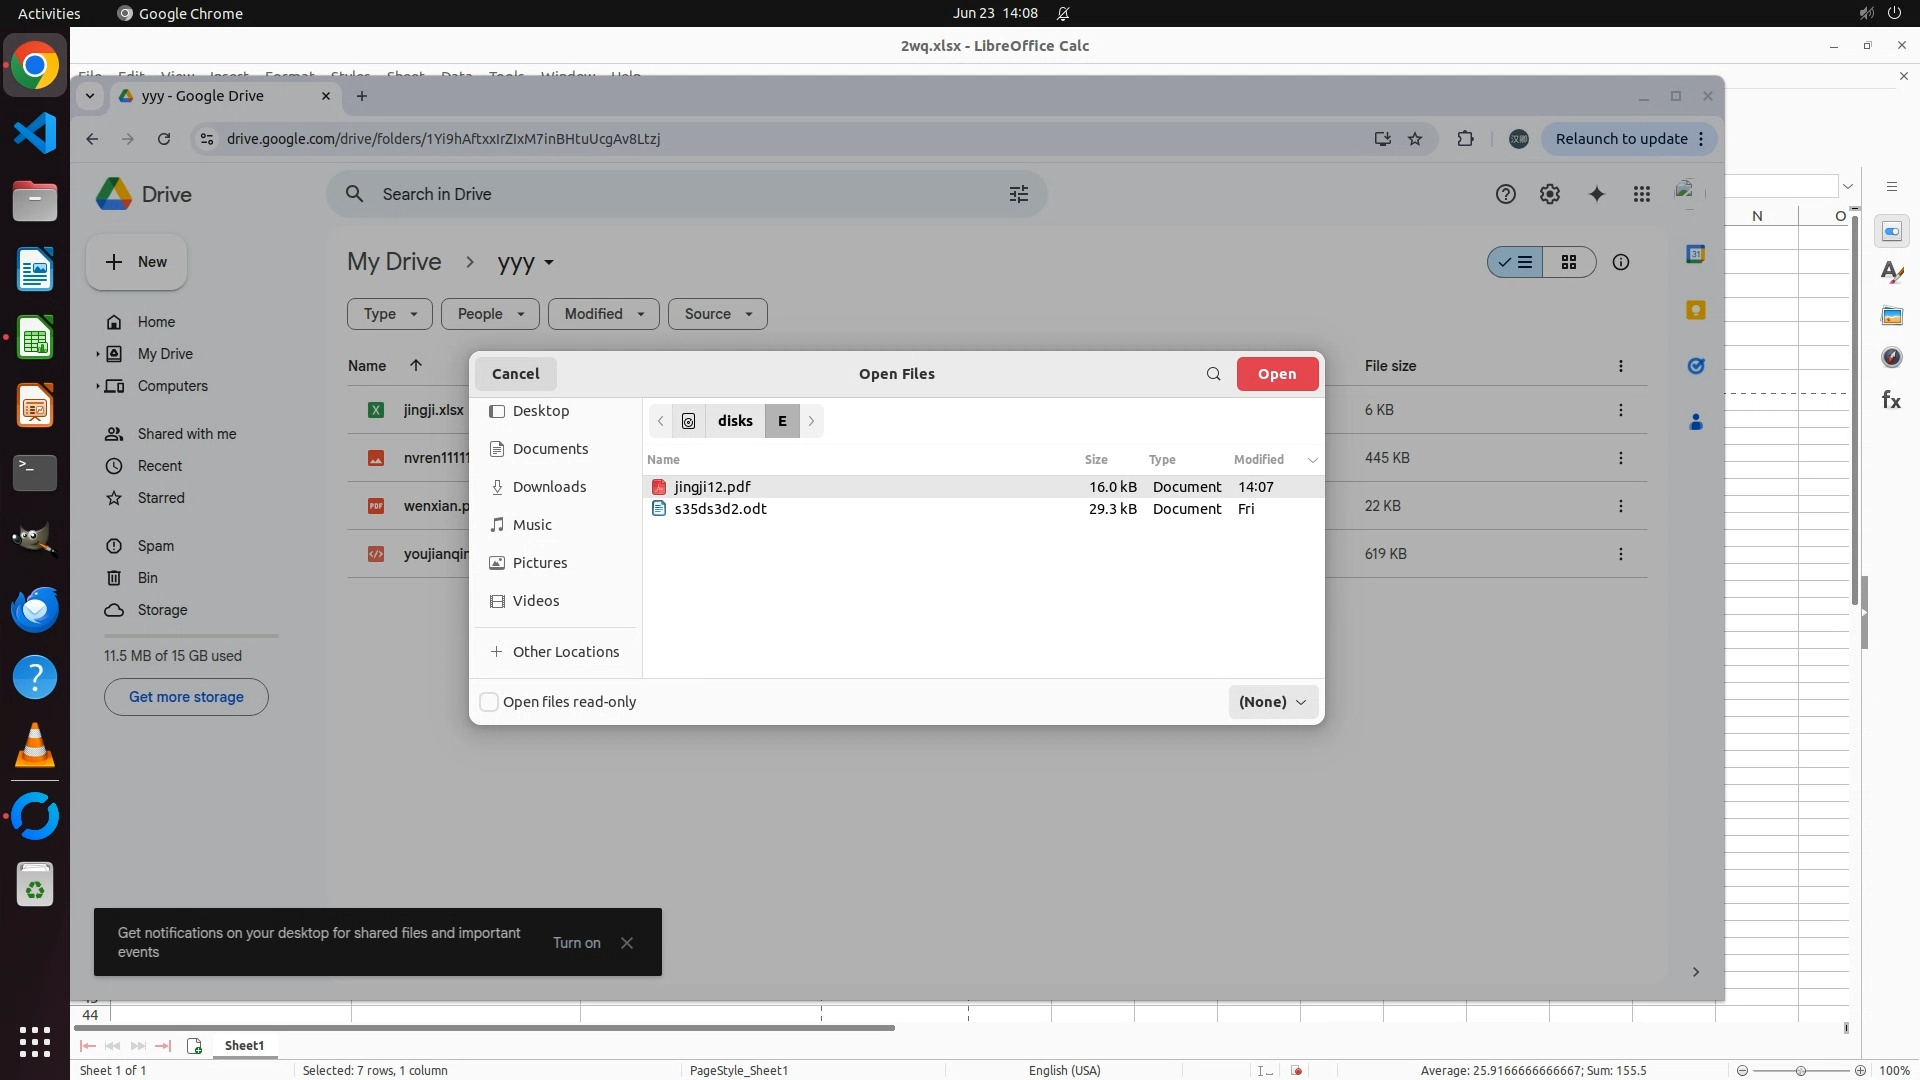This screenshot has height=1080, width=1920.
Task: Bookmark this page with star icon
Action: coord(1415,139)
